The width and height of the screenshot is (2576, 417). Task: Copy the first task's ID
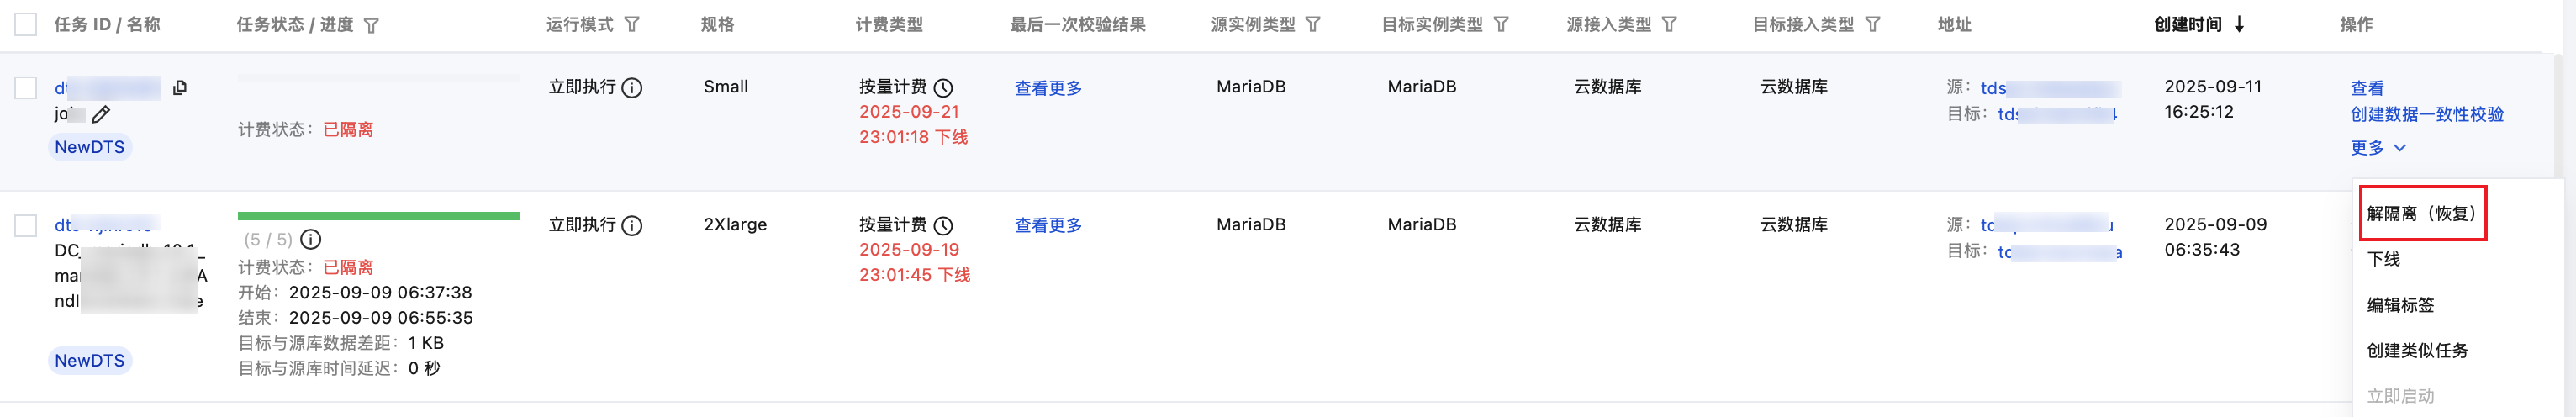[180, 88]
